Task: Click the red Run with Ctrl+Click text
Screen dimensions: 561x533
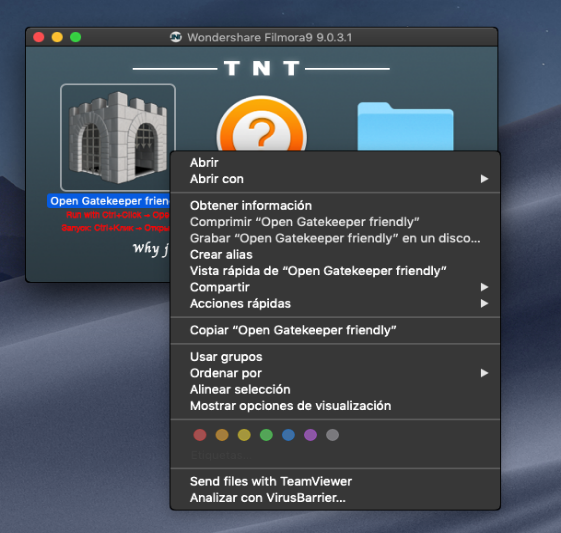Action: click(117, 215)
